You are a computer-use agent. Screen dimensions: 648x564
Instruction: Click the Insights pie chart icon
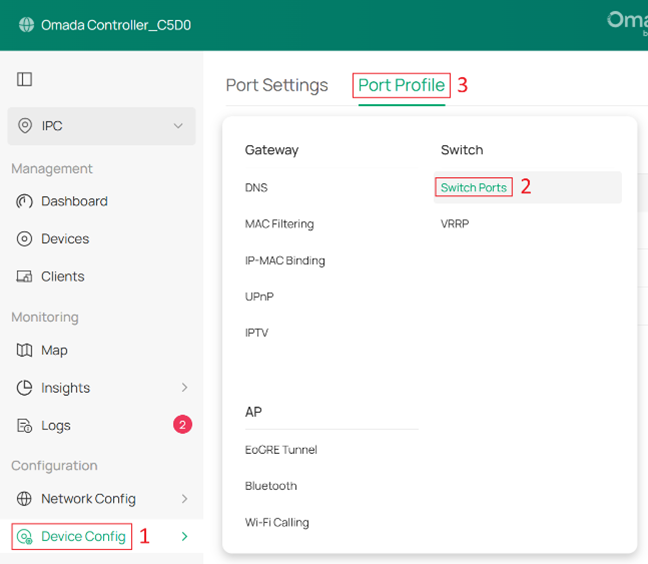(24, 388)
